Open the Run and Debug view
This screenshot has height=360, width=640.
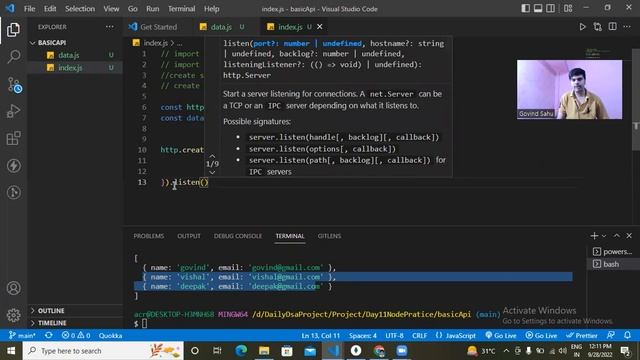[x=13, y=111]
